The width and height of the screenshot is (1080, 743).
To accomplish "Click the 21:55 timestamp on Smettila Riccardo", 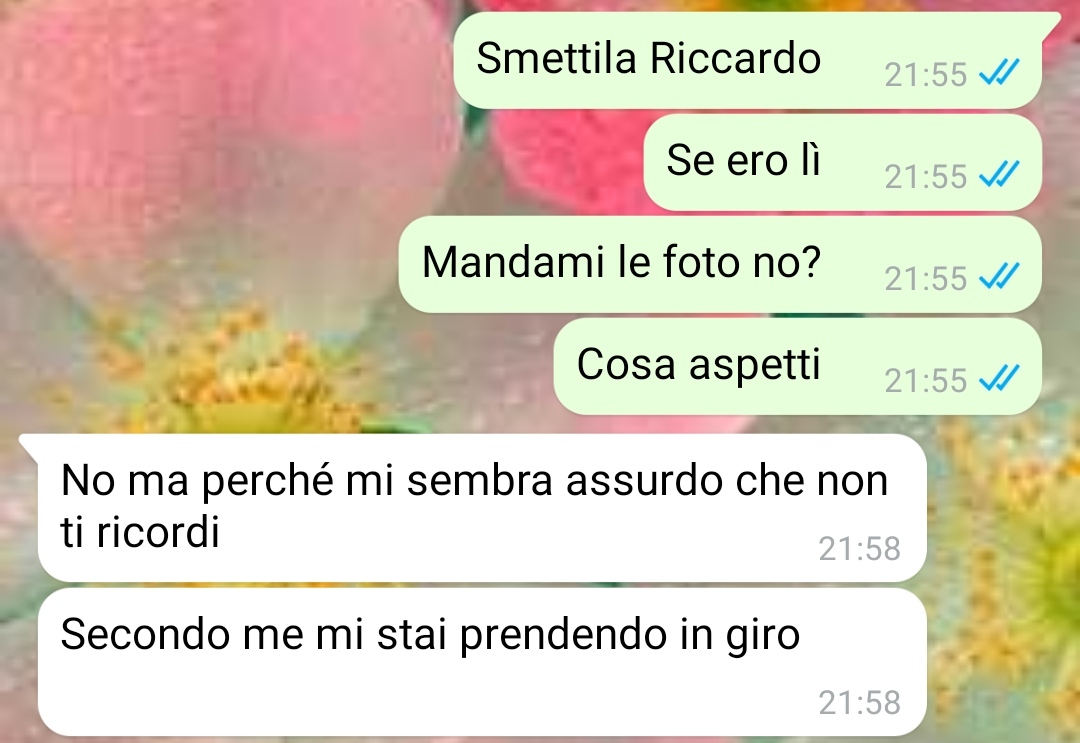I will [x=926, y=74].
